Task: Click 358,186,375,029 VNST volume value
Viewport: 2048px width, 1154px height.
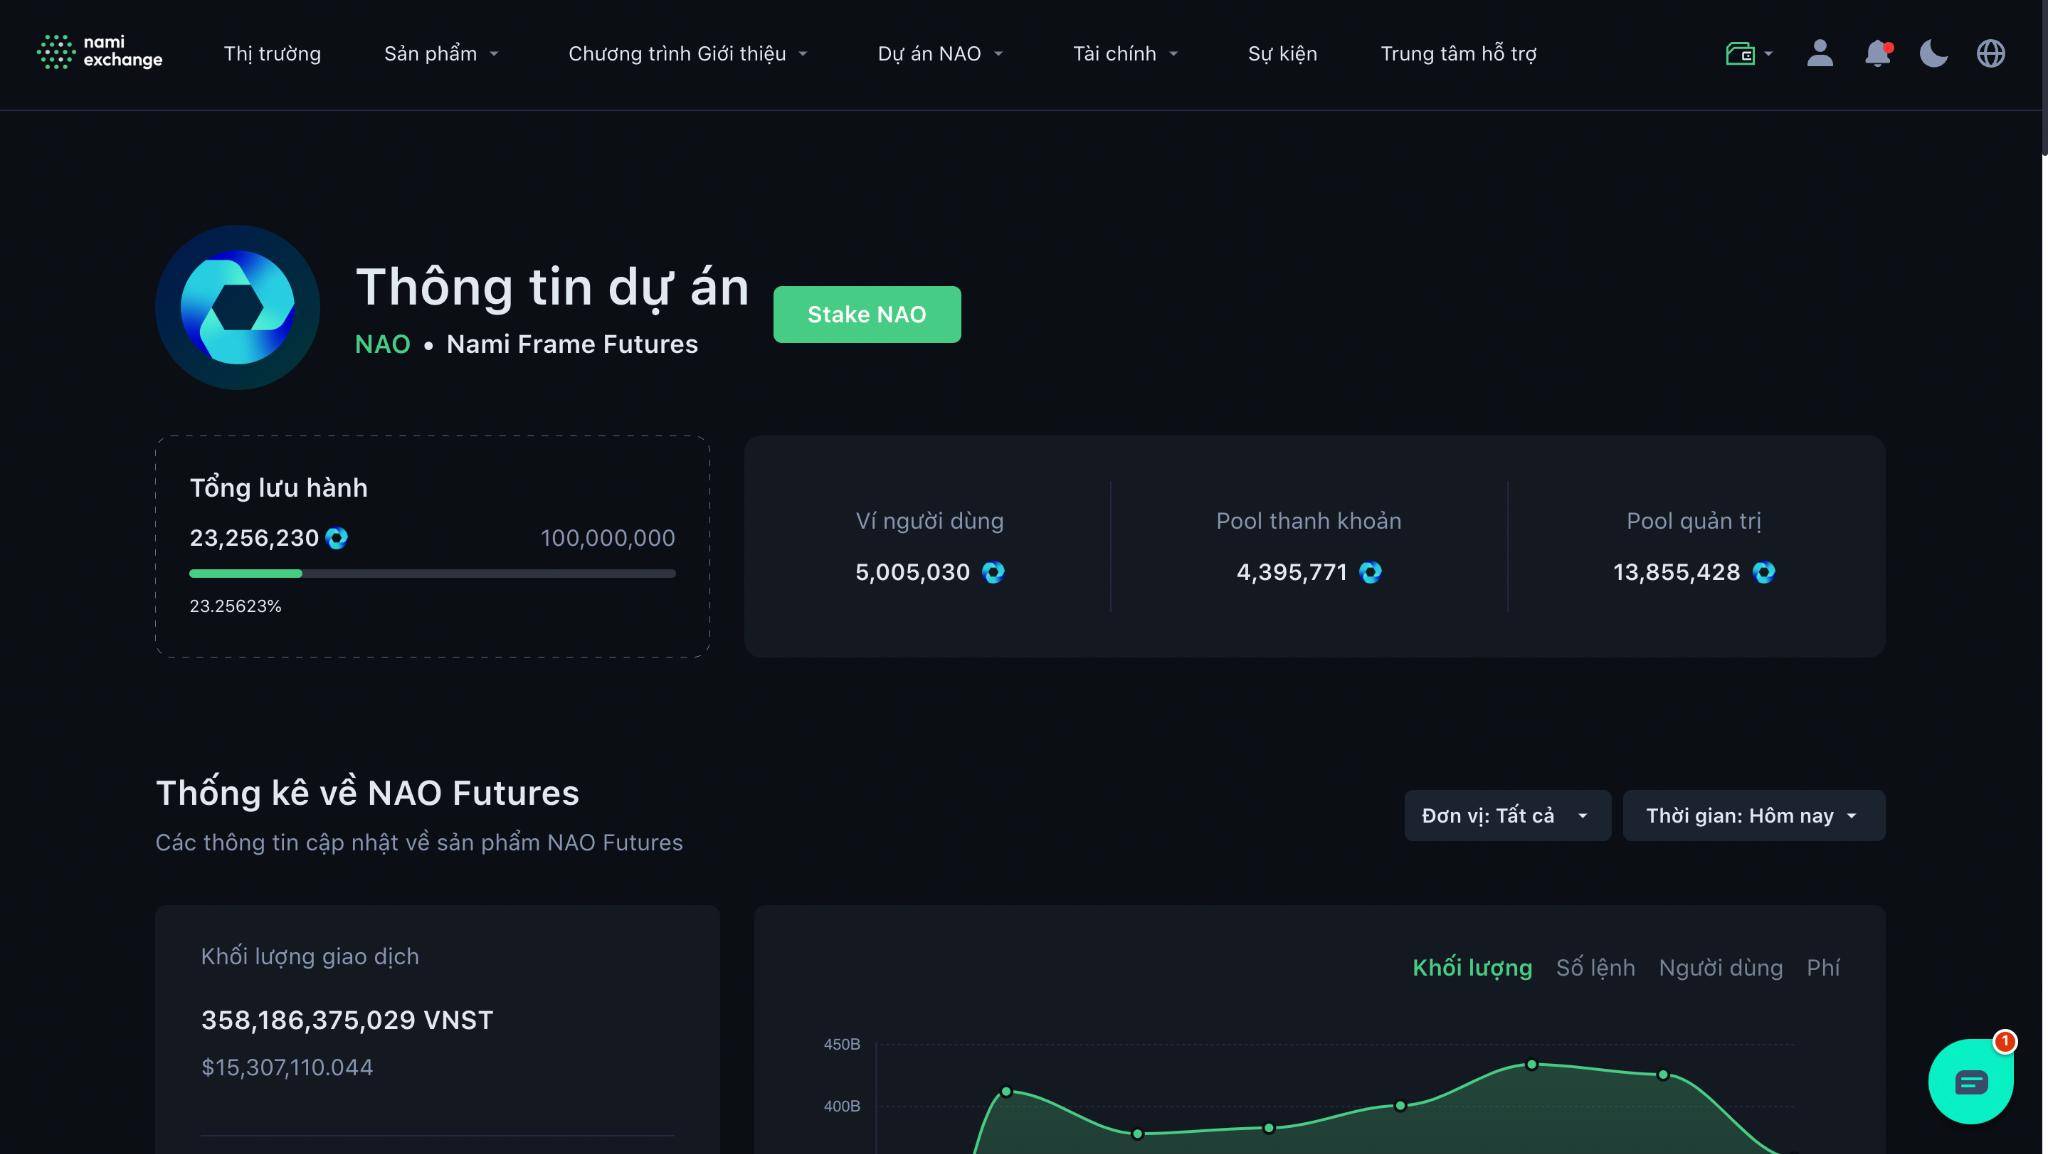Action: (x=347, y=1020)
